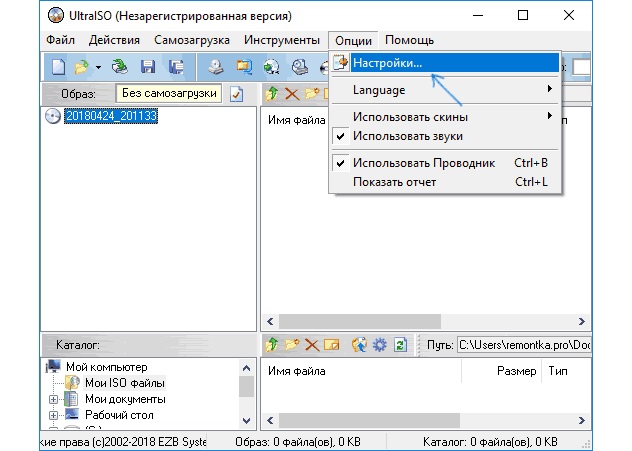
Task: Click the Настройки menu item icon
Action: point(341,63)
